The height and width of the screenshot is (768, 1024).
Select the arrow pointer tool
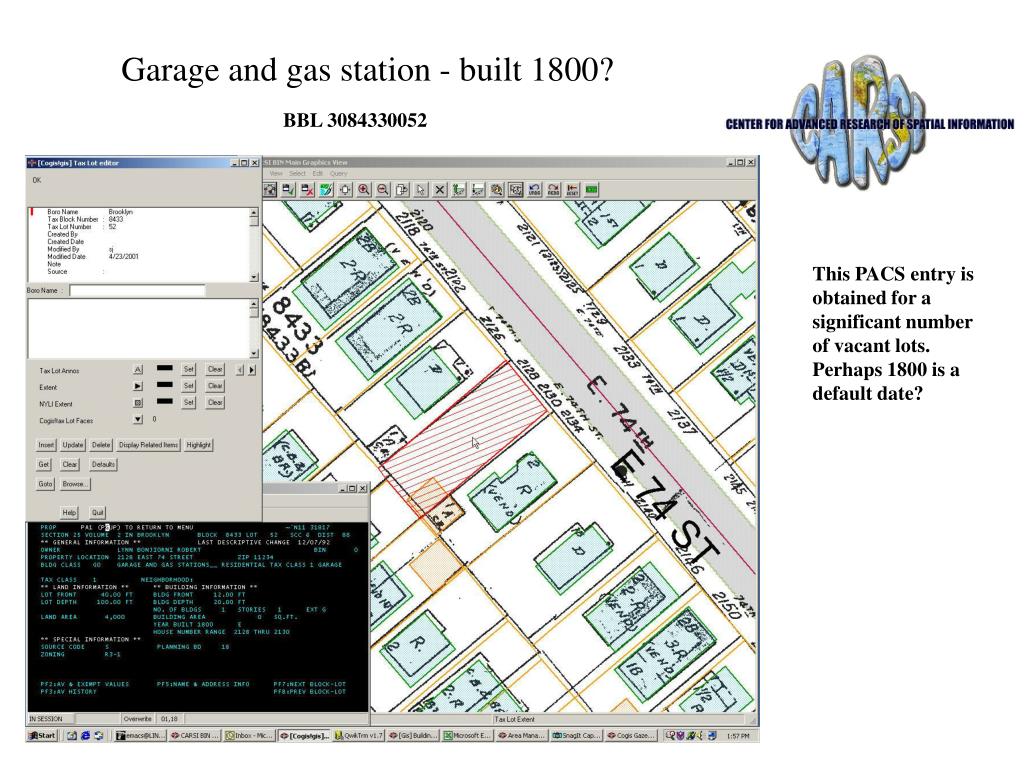pyautogui.click(x=421, y=189)
